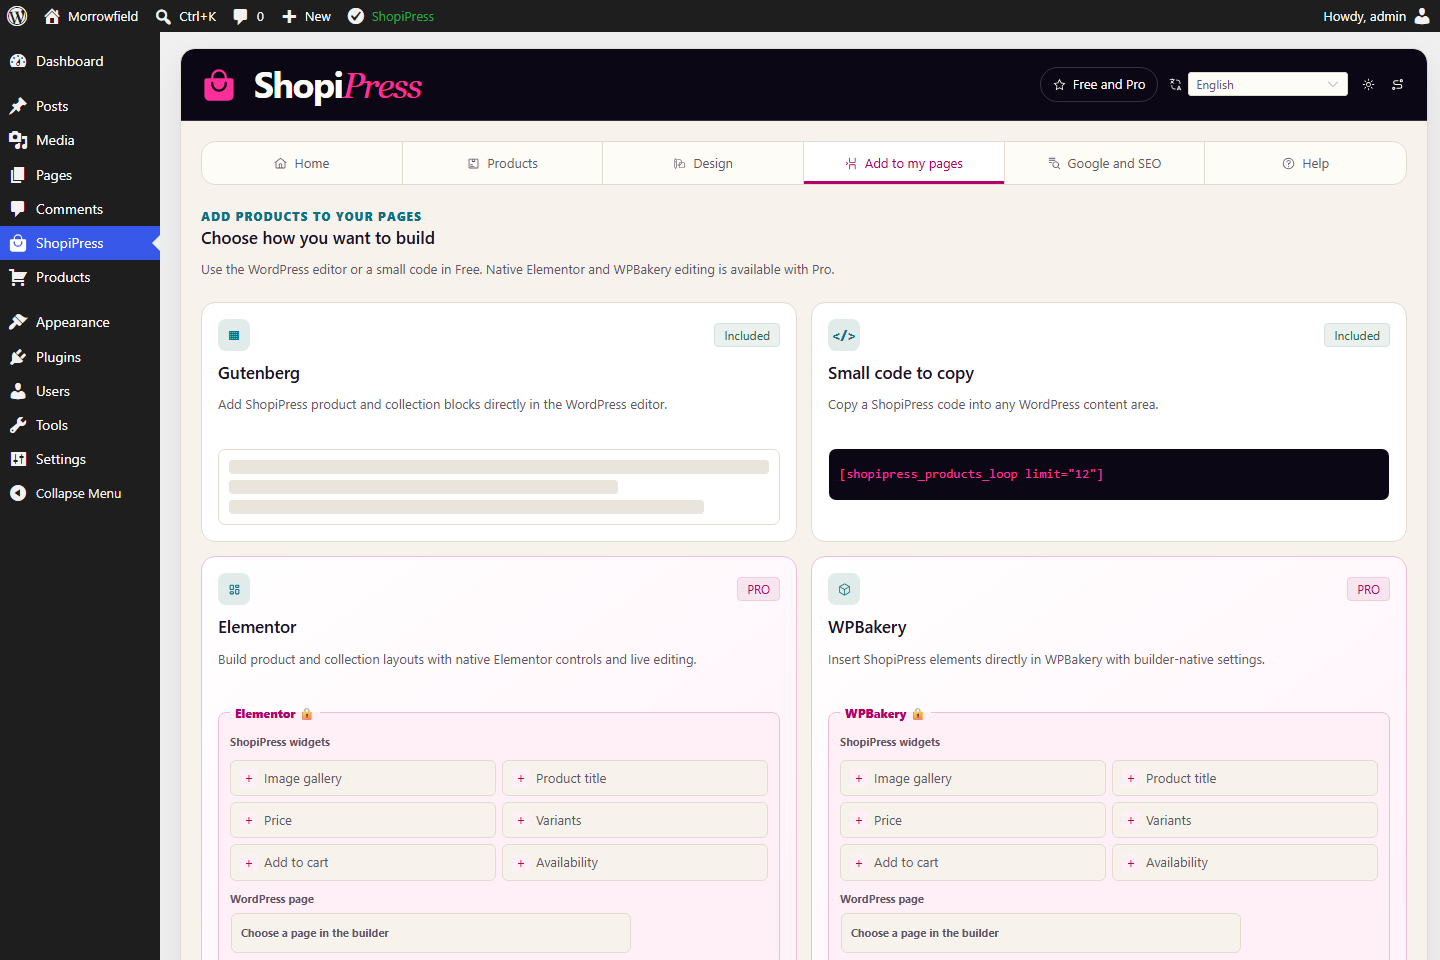Viewport: 1440px width, 960px height.
Task: Switch to the Products tab
Action: [503, 163]
